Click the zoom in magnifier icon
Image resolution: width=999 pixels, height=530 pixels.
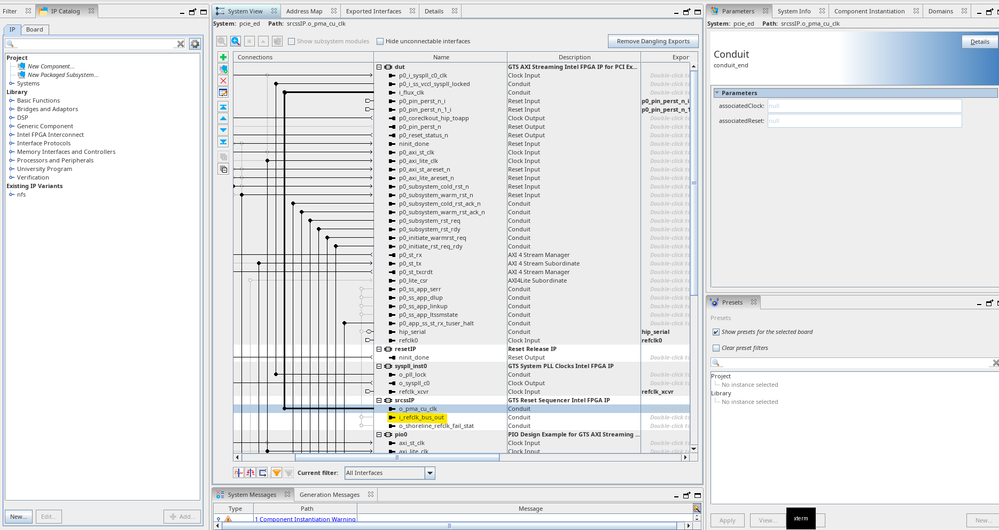coord(236,41)
